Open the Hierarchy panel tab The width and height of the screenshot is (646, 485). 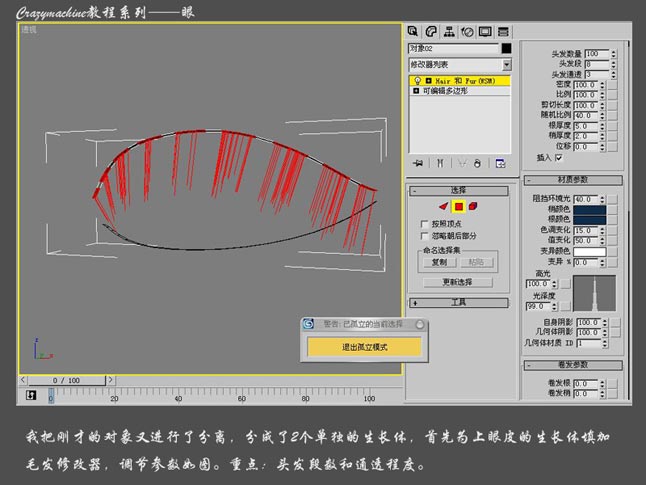[x=449, y=32]
